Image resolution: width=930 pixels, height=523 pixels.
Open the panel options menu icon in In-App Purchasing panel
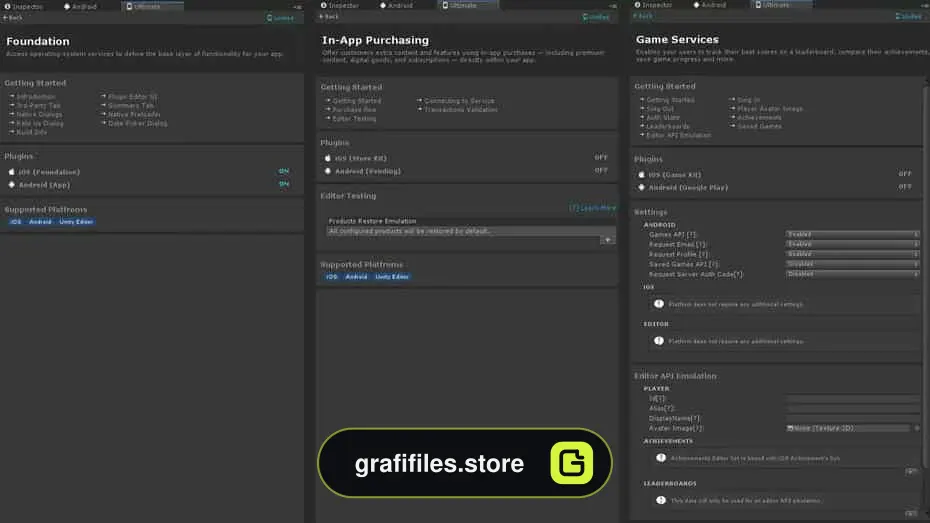tap(613, 6)
